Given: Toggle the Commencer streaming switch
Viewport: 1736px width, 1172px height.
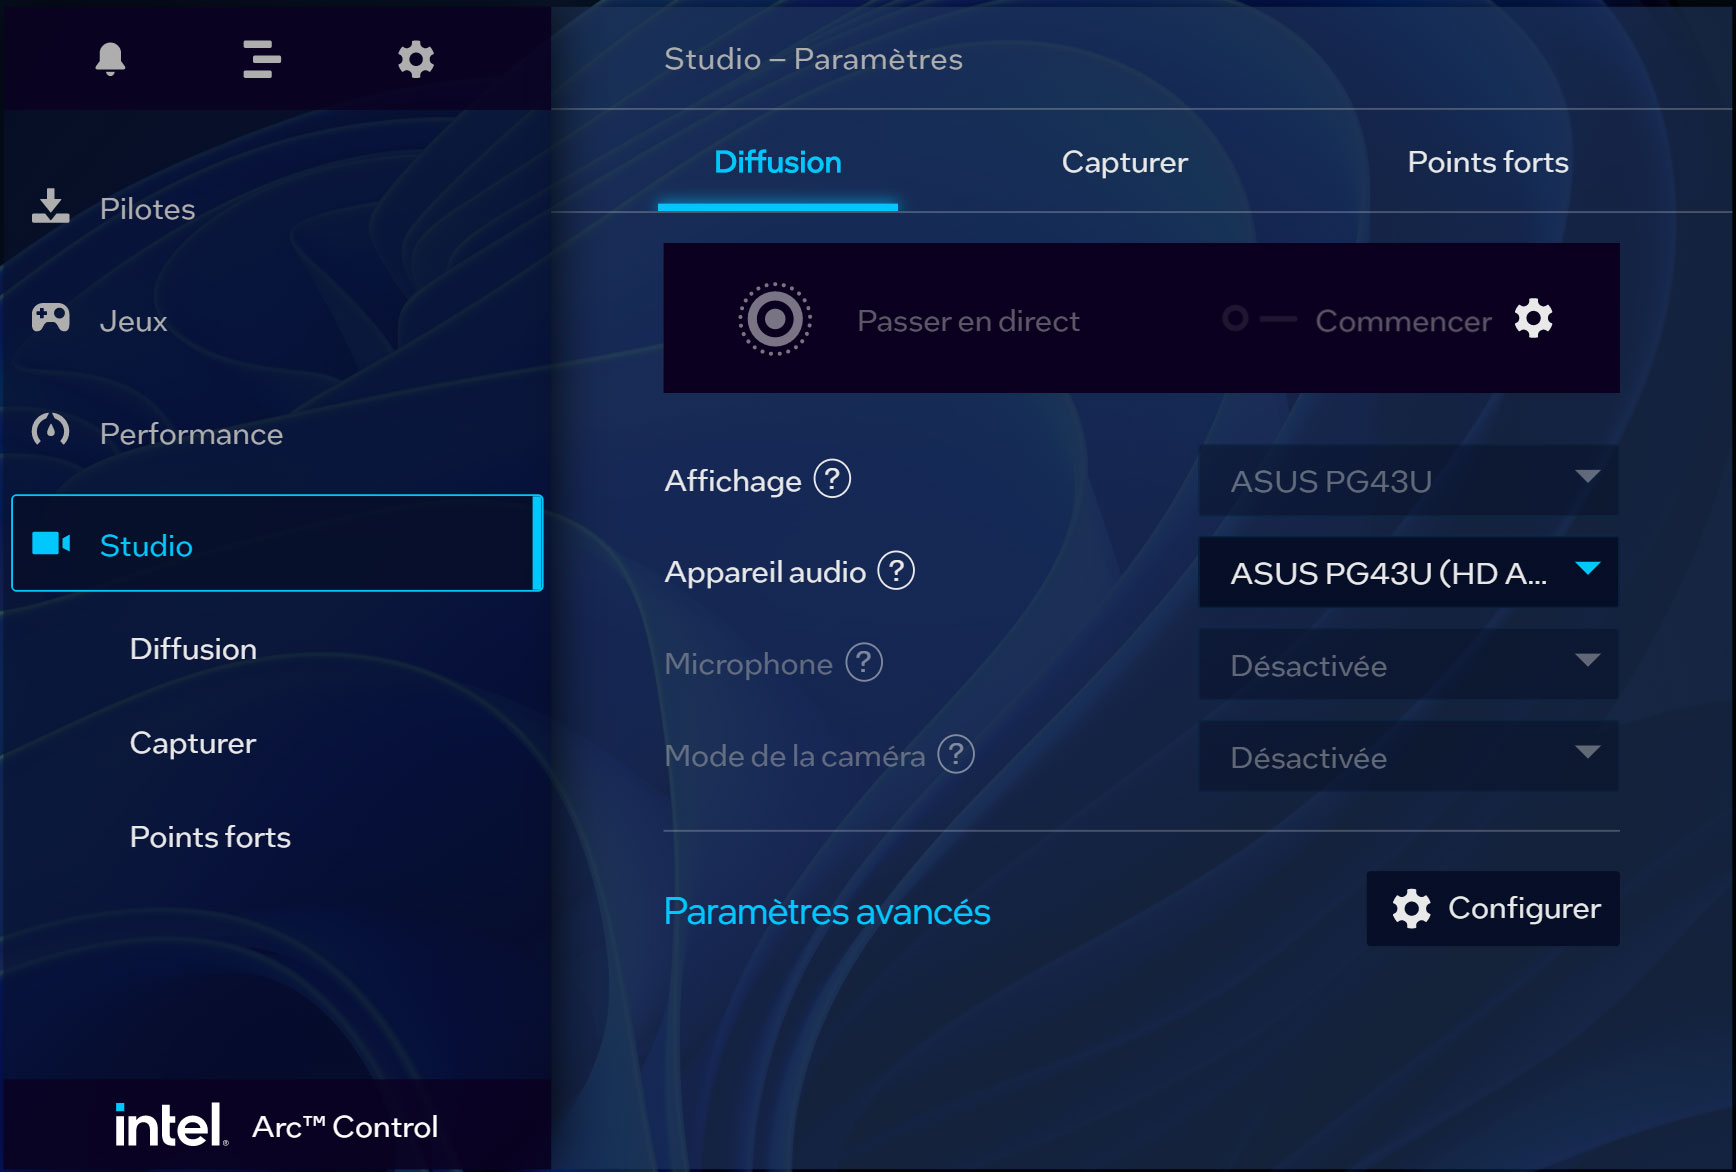Looking at the screenshot, I should tap(1258, 319).
